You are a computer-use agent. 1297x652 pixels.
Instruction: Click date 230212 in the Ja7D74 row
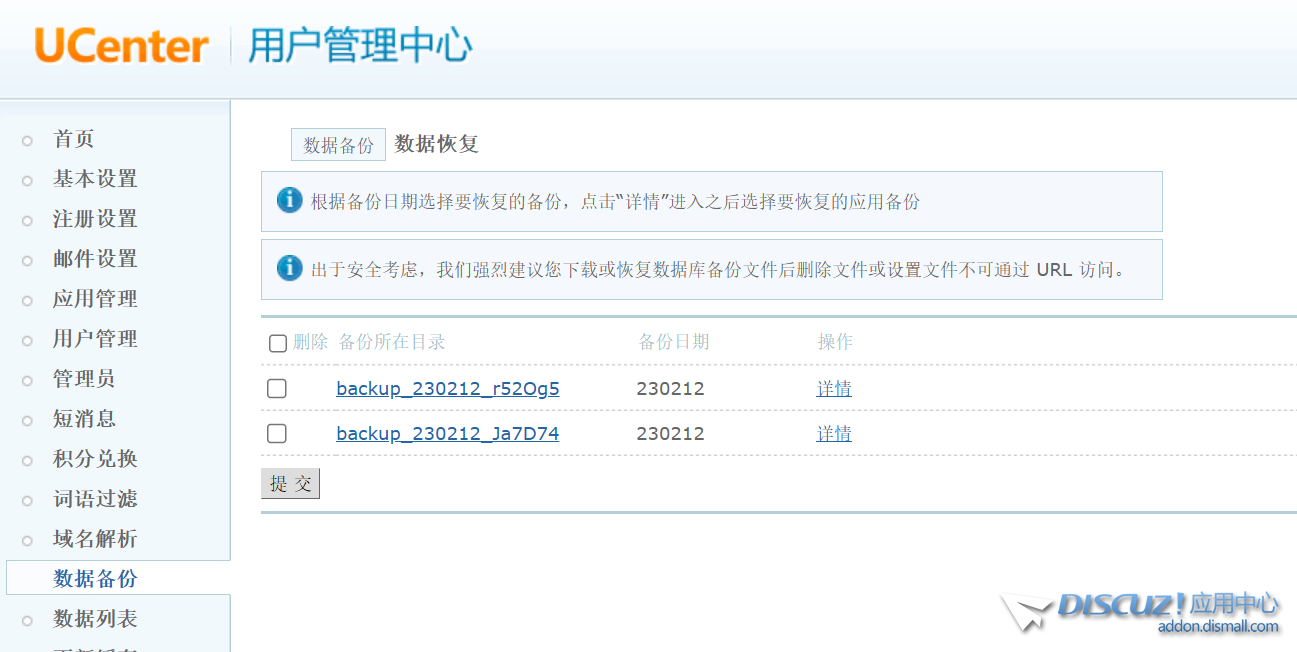coord(670,434)
